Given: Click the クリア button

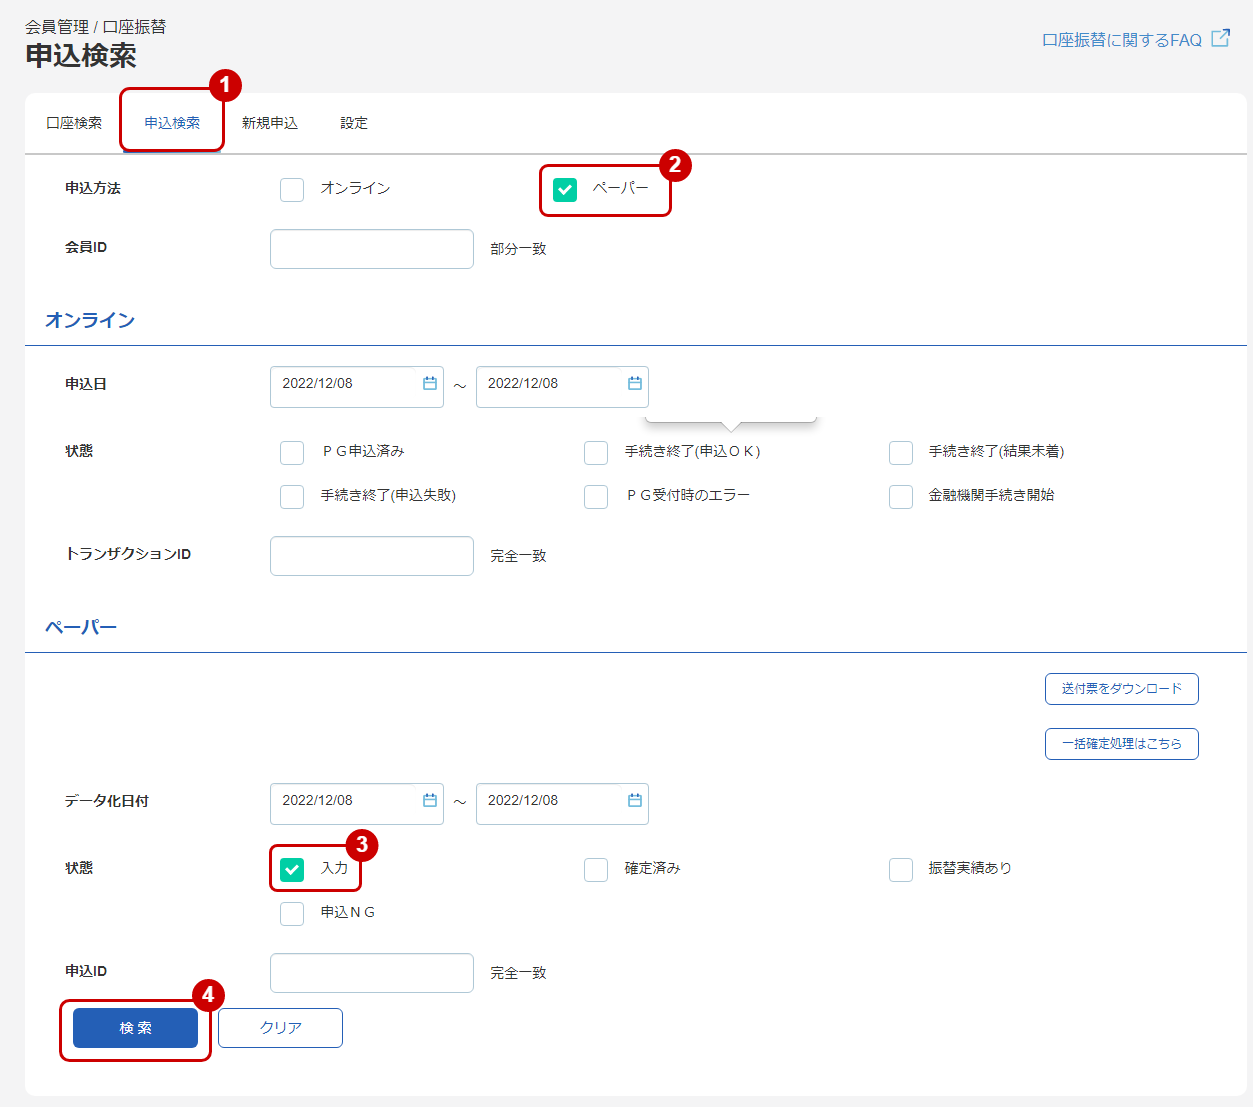Looking at the screenshot, I should [x=280, y=1028].
